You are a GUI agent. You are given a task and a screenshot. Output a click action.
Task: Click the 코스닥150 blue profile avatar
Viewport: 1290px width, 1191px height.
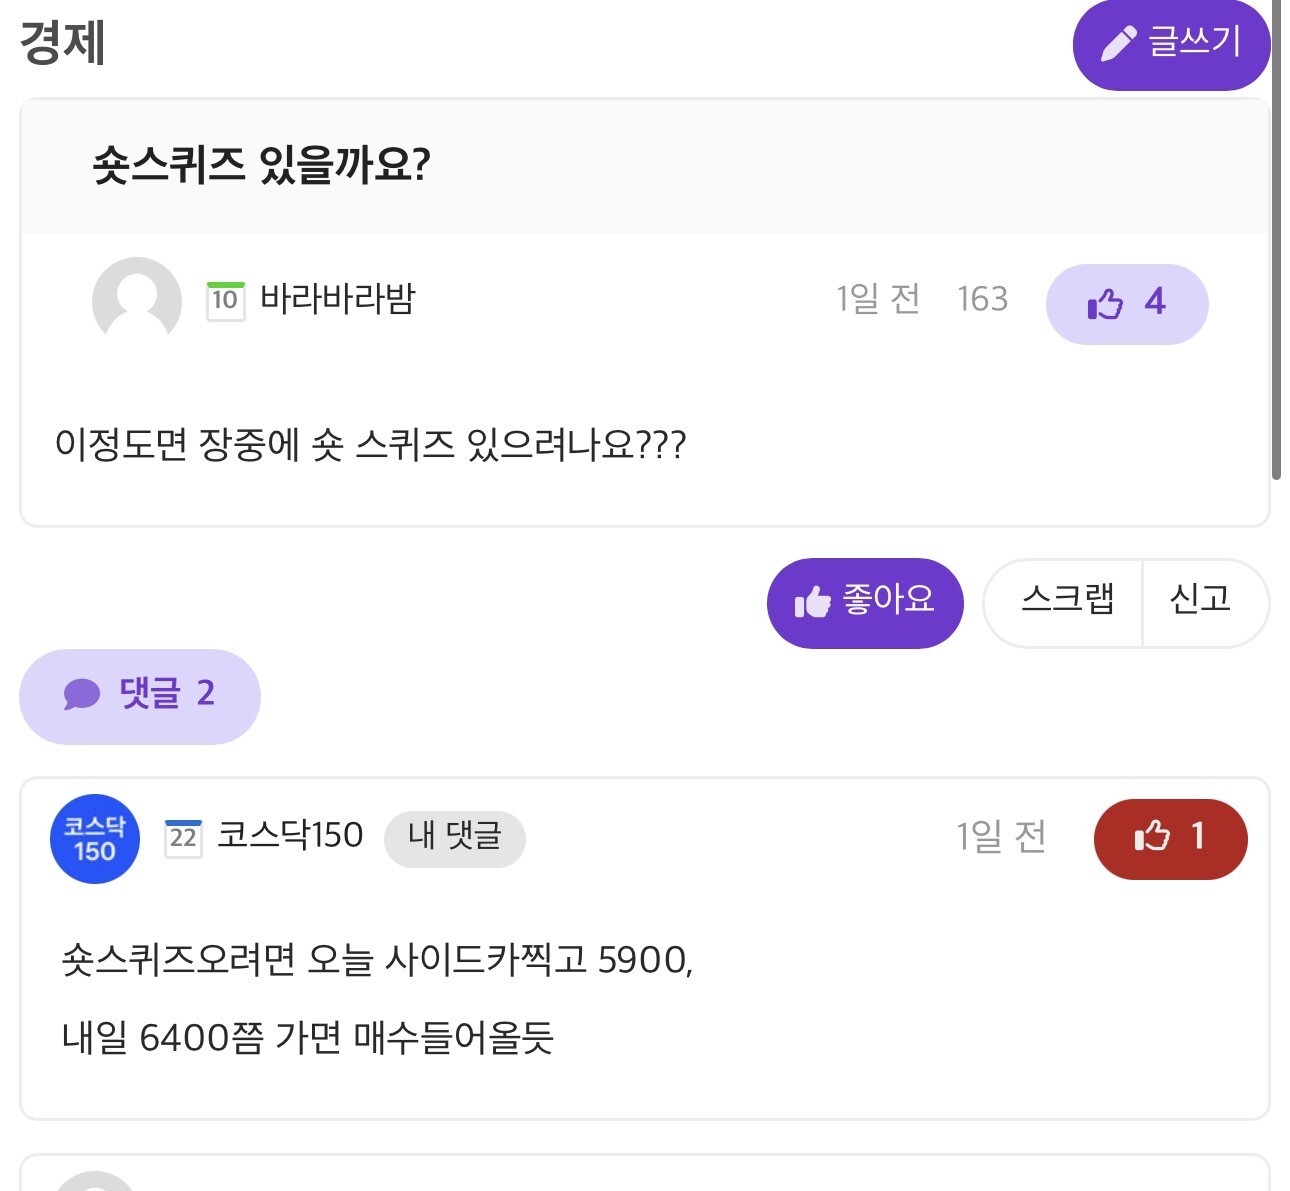[x=95, y=838]
